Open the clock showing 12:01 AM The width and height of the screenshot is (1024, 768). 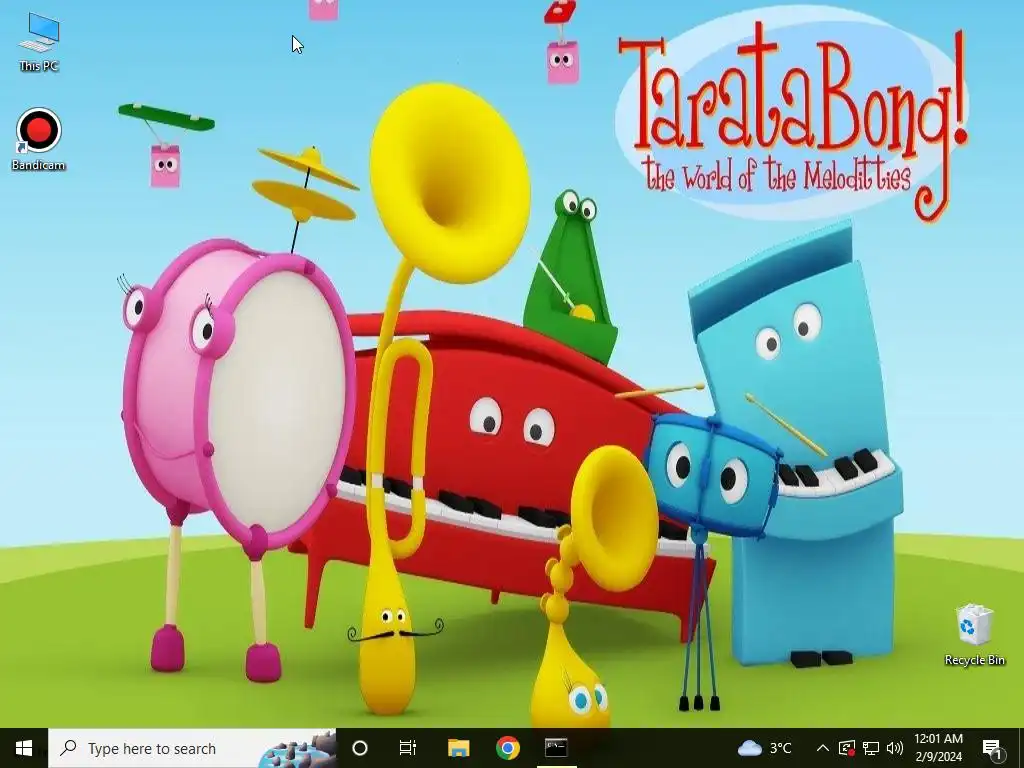(938, 748)
